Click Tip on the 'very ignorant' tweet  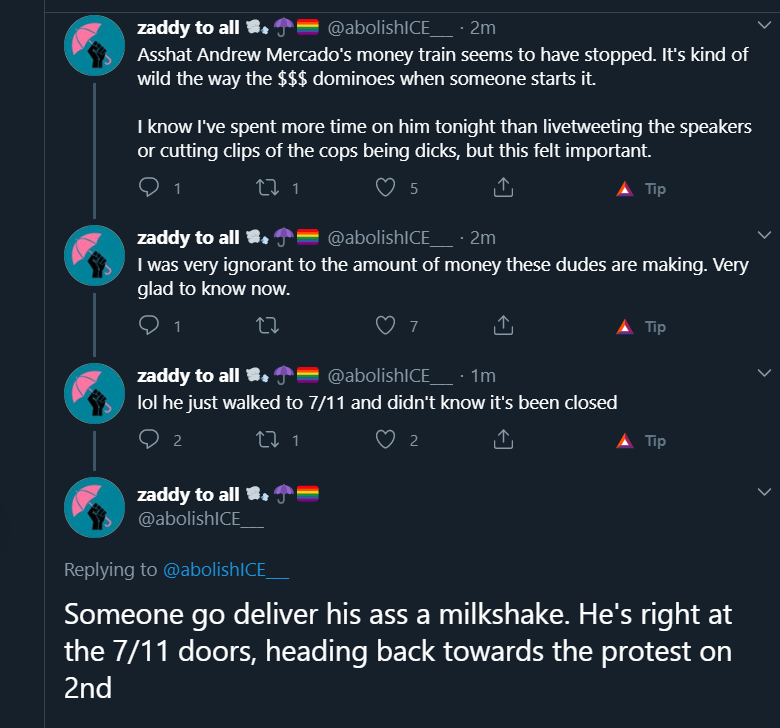point(641,326)
